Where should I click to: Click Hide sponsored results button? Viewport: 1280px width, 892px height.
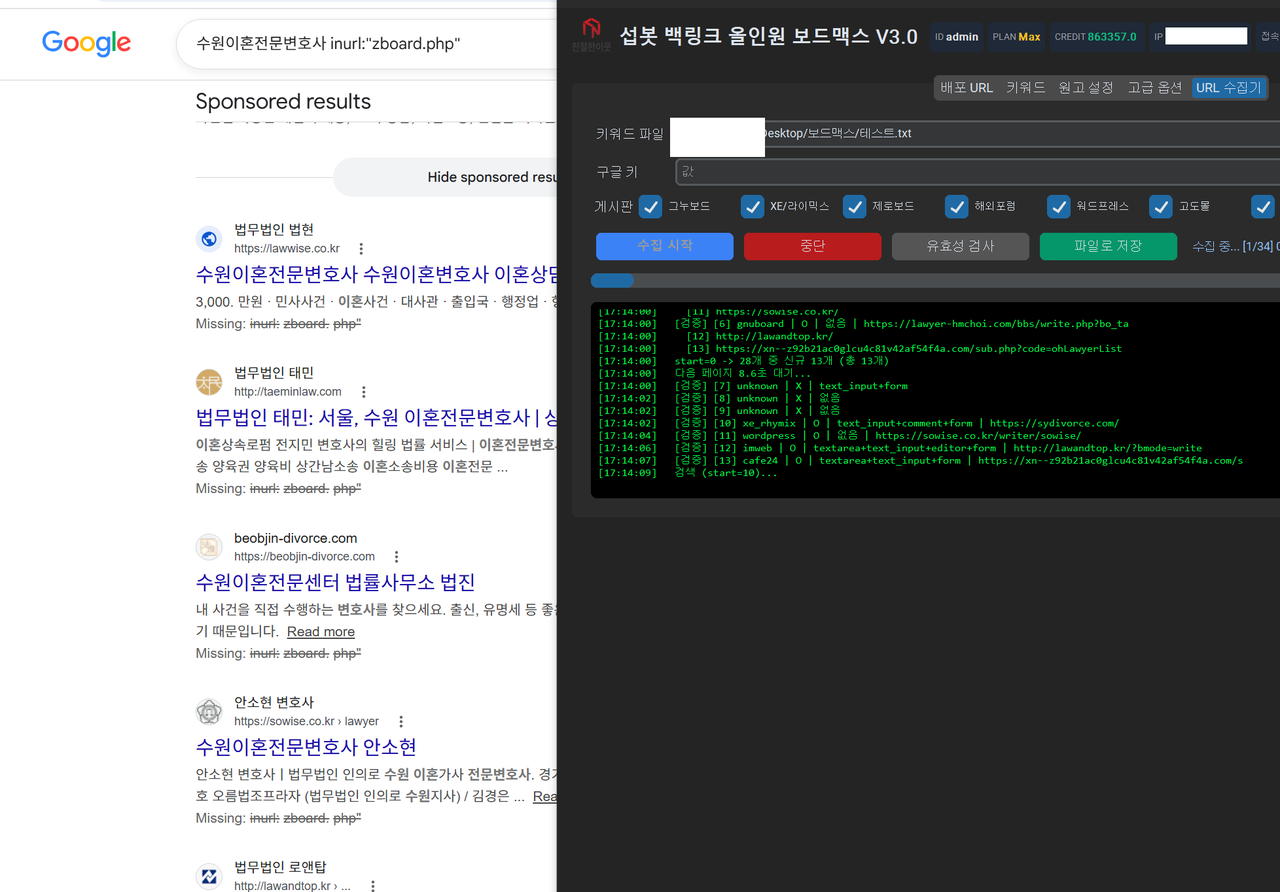click(x=445, y=177)
